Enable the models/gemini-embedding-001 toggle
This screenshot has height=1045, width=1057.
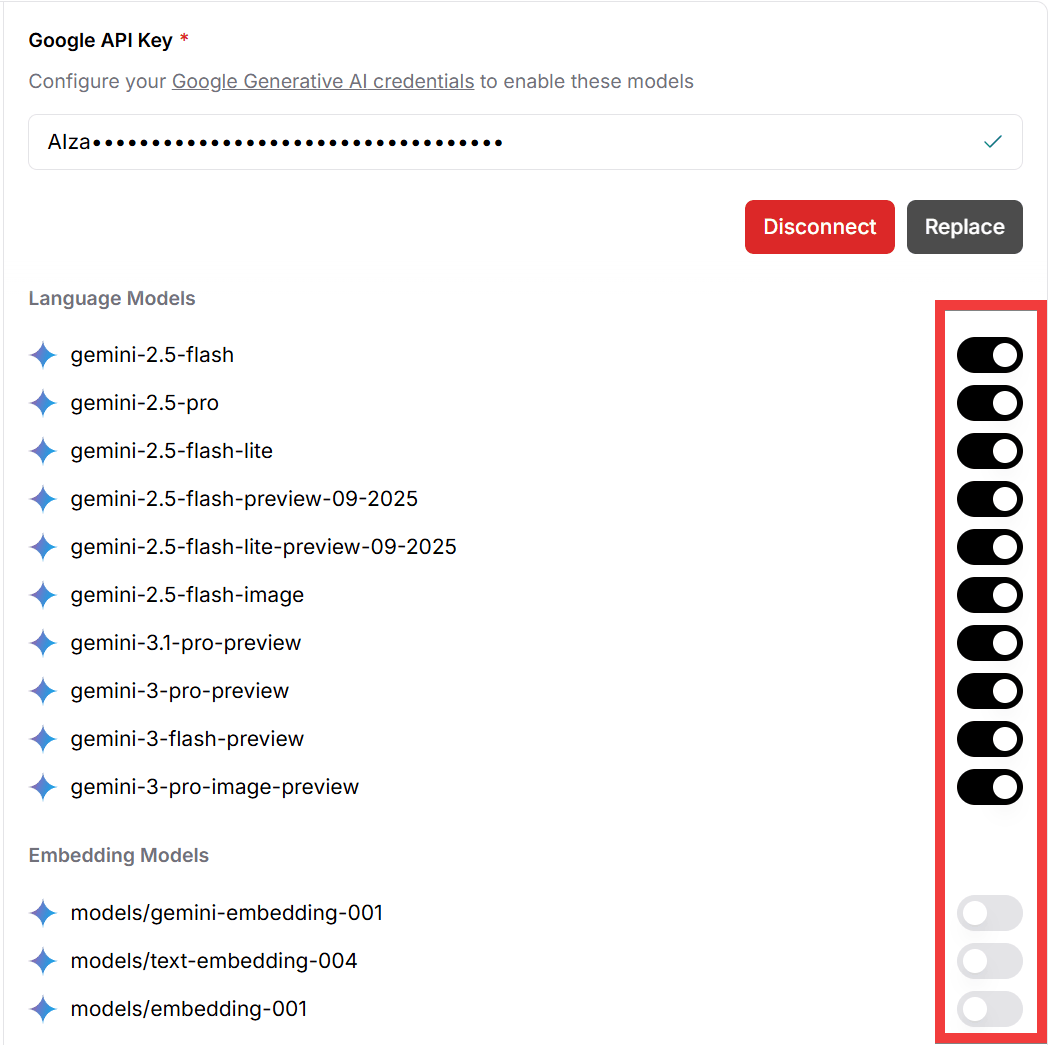pyautogui.click(x=989, y=913)
